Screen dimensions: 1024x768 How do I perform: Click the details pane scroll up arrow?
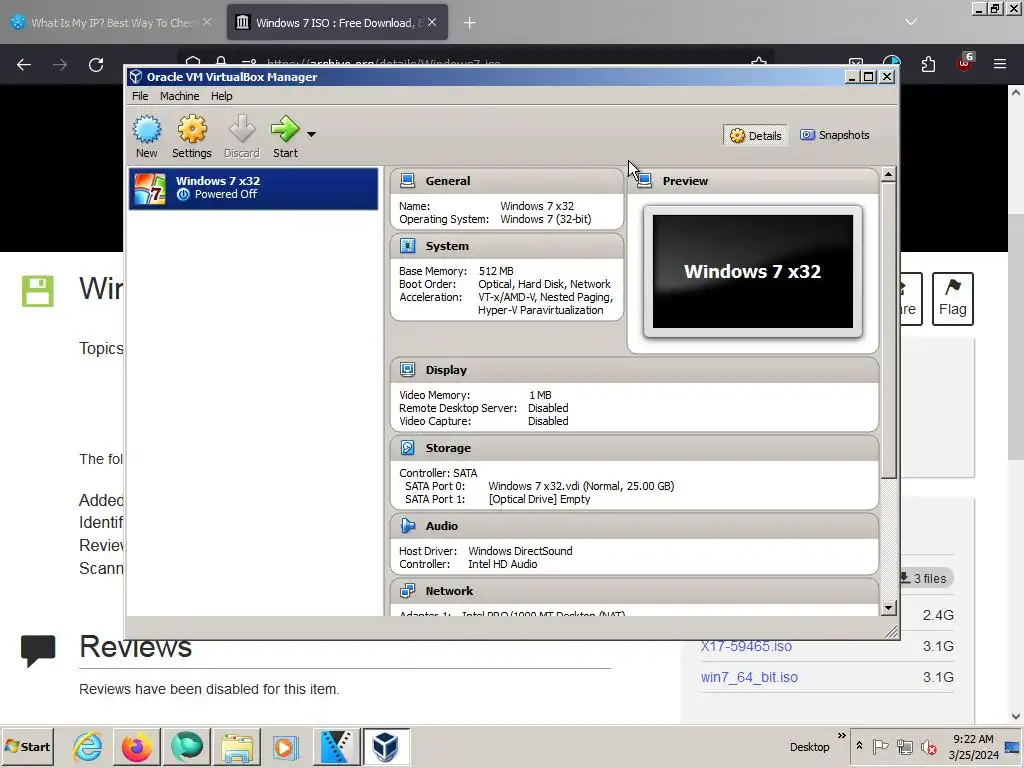tap(888, 174)
